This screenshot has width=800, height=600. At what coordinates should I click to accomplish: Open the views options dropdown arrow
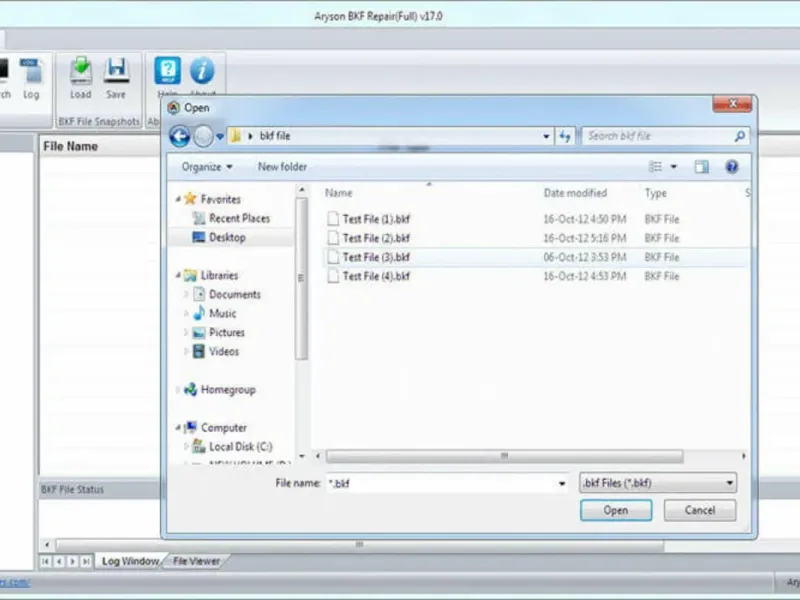pyautogui.click(x=673, y=167)
